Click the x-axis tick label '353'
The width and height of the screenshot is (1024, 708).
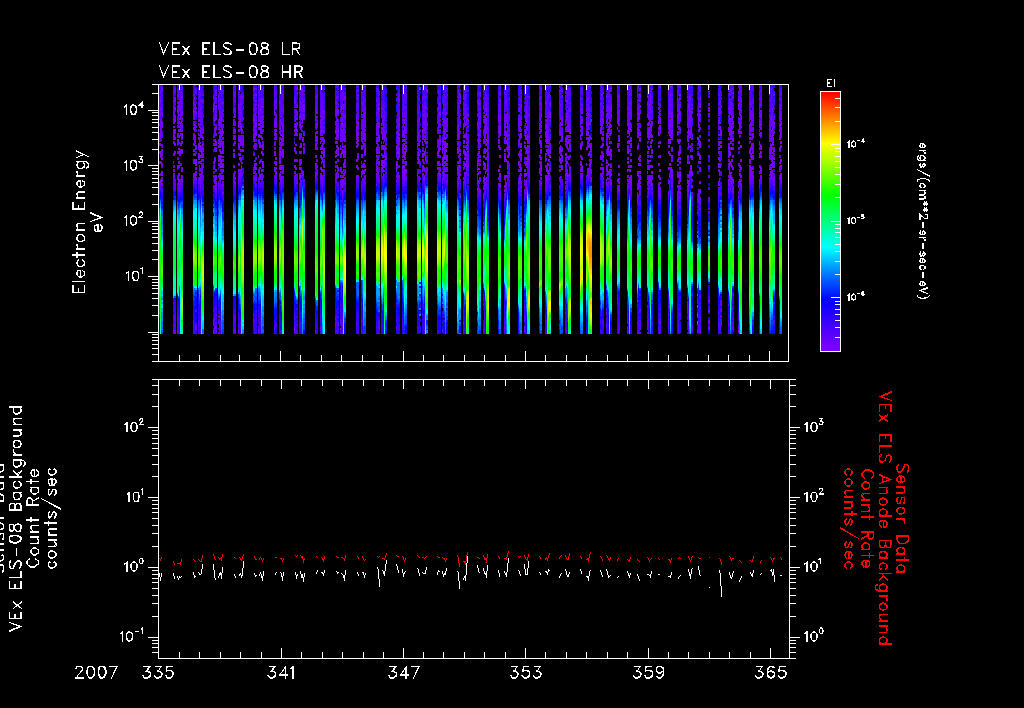coord(526,673)
